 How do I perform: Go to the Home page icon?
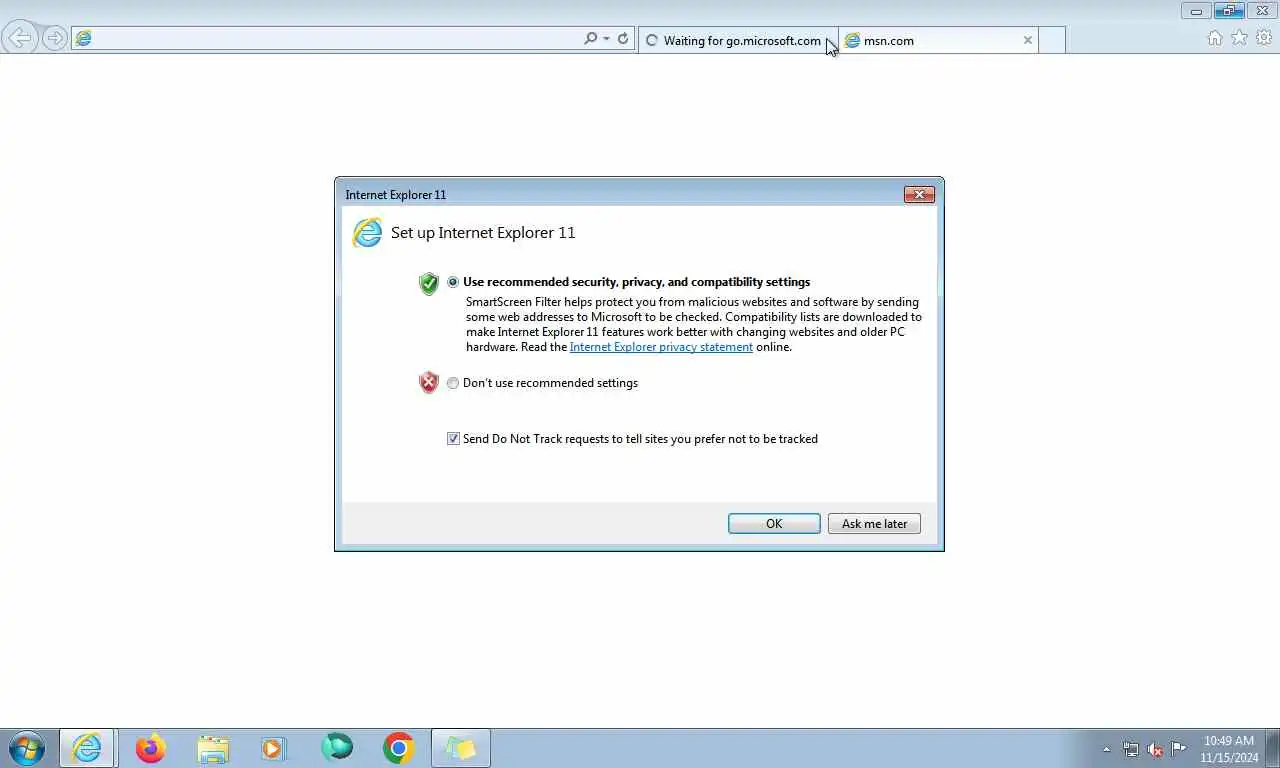tap(1215, 38)
